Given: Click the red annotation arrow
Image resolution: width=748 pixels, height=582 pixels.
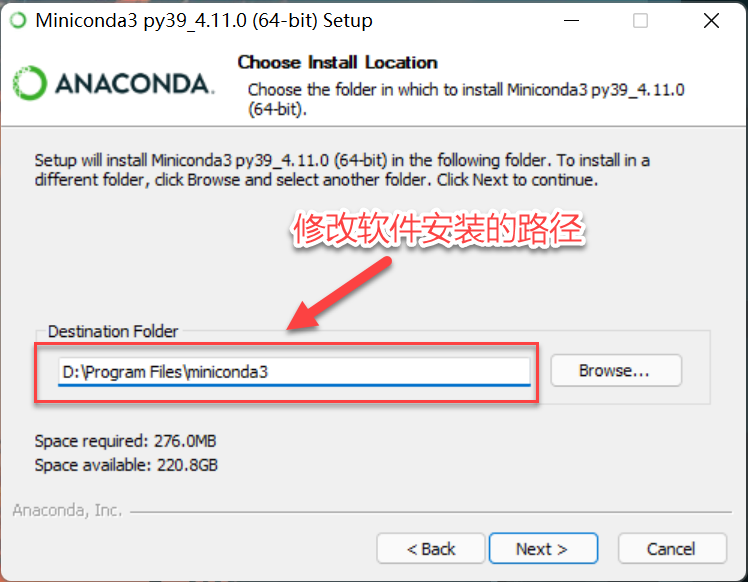Looking at the screenshot, I should point(340,294).
